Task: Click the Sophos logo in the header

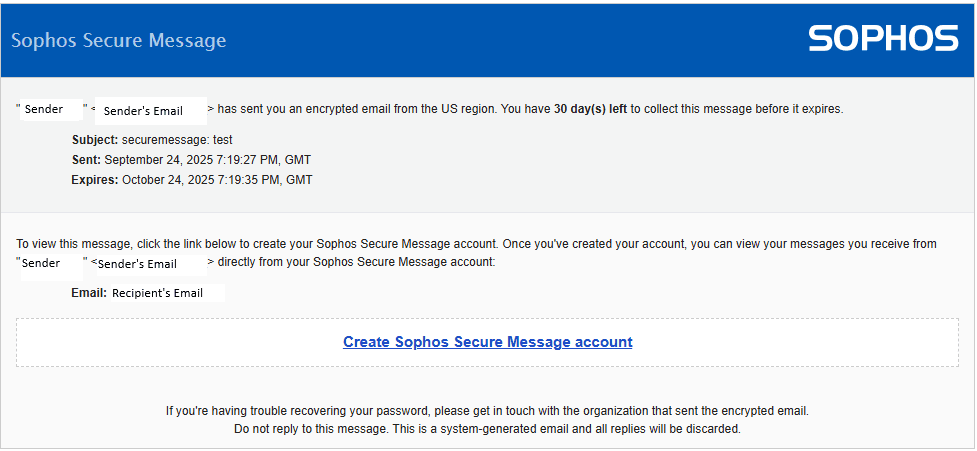Action: [883, 39]
